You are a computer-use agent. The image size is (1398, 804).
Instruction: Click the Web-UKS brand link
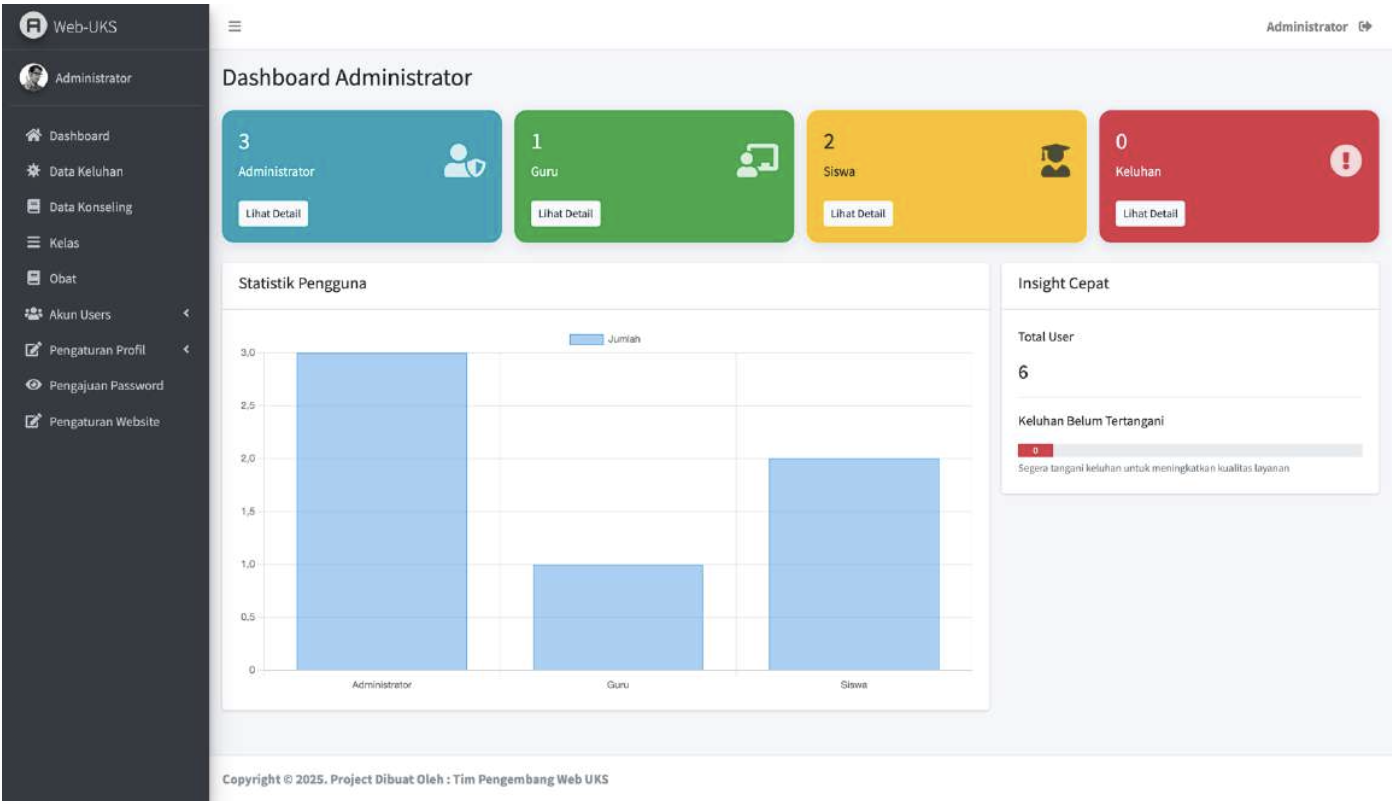pyautogui.click(x=84, y=26)
